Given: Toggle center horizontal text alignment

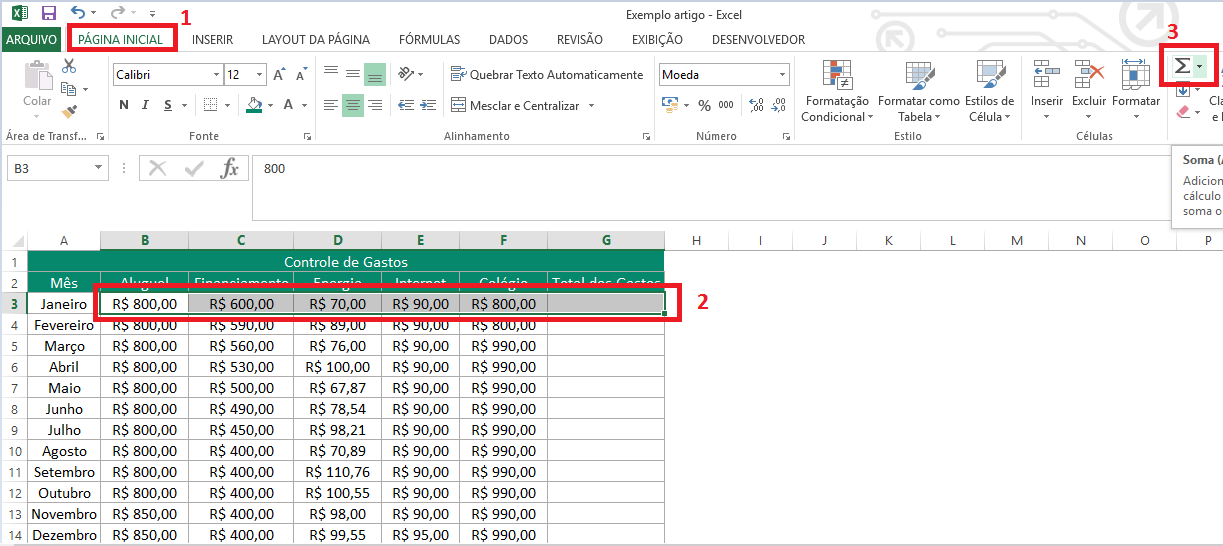Looking at the screenshot, I should [x=352, y=105].
